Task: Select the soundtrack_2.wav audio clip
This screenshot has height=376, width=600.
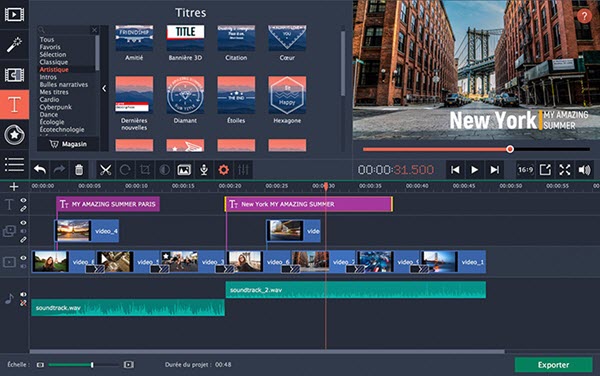Action: pyautogui.click(x=355, y=290)
